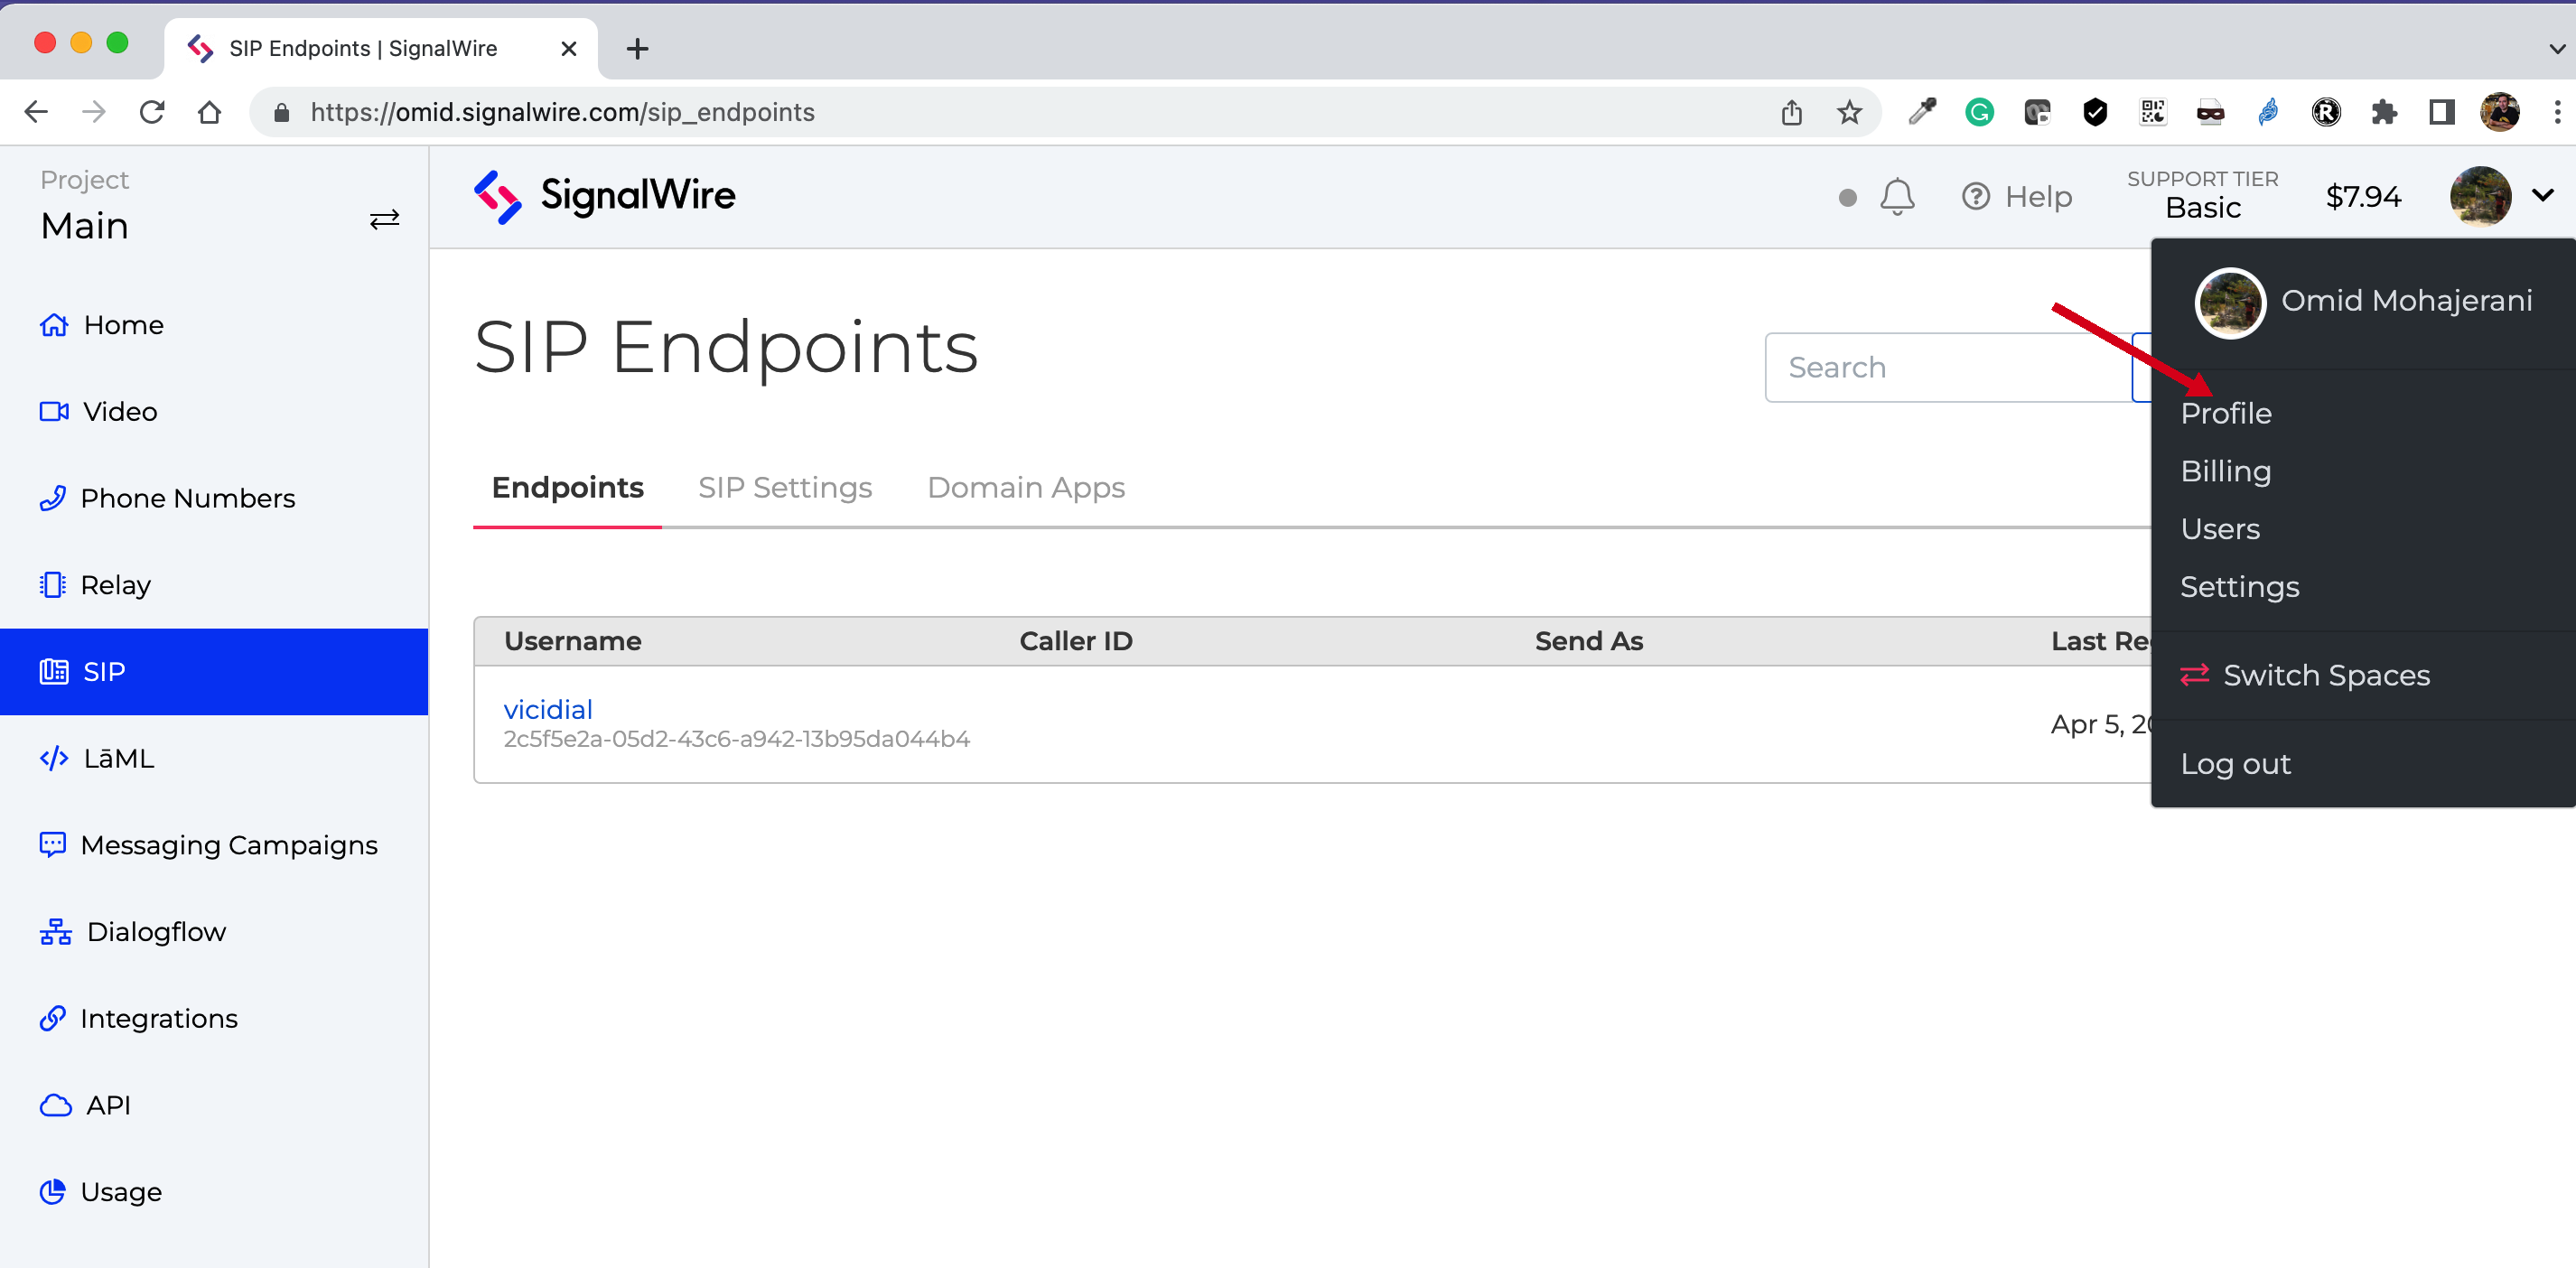Open Dialogflow in the sidebar
2576x1268 pixels.
pos(156,931)
